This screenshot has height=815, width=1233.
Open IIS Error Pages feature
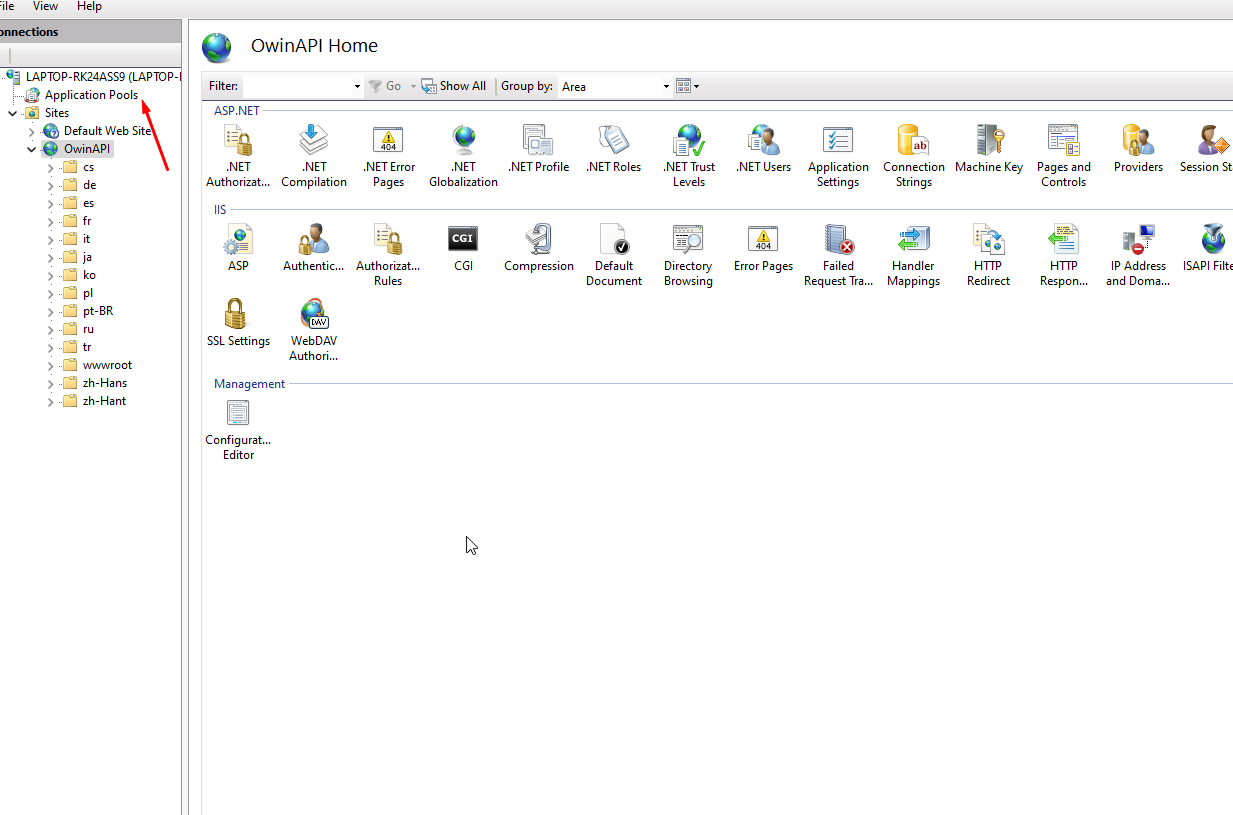(763, 248)
